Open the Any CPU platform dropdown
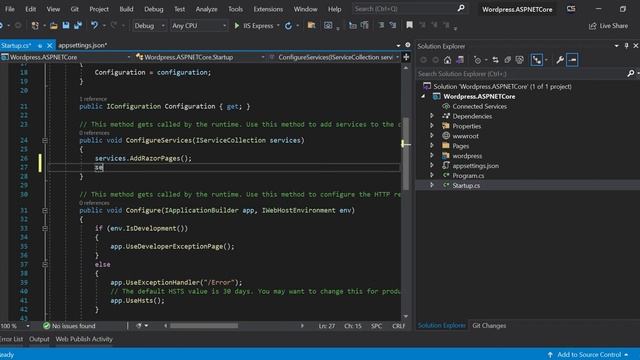 (198, 26)
